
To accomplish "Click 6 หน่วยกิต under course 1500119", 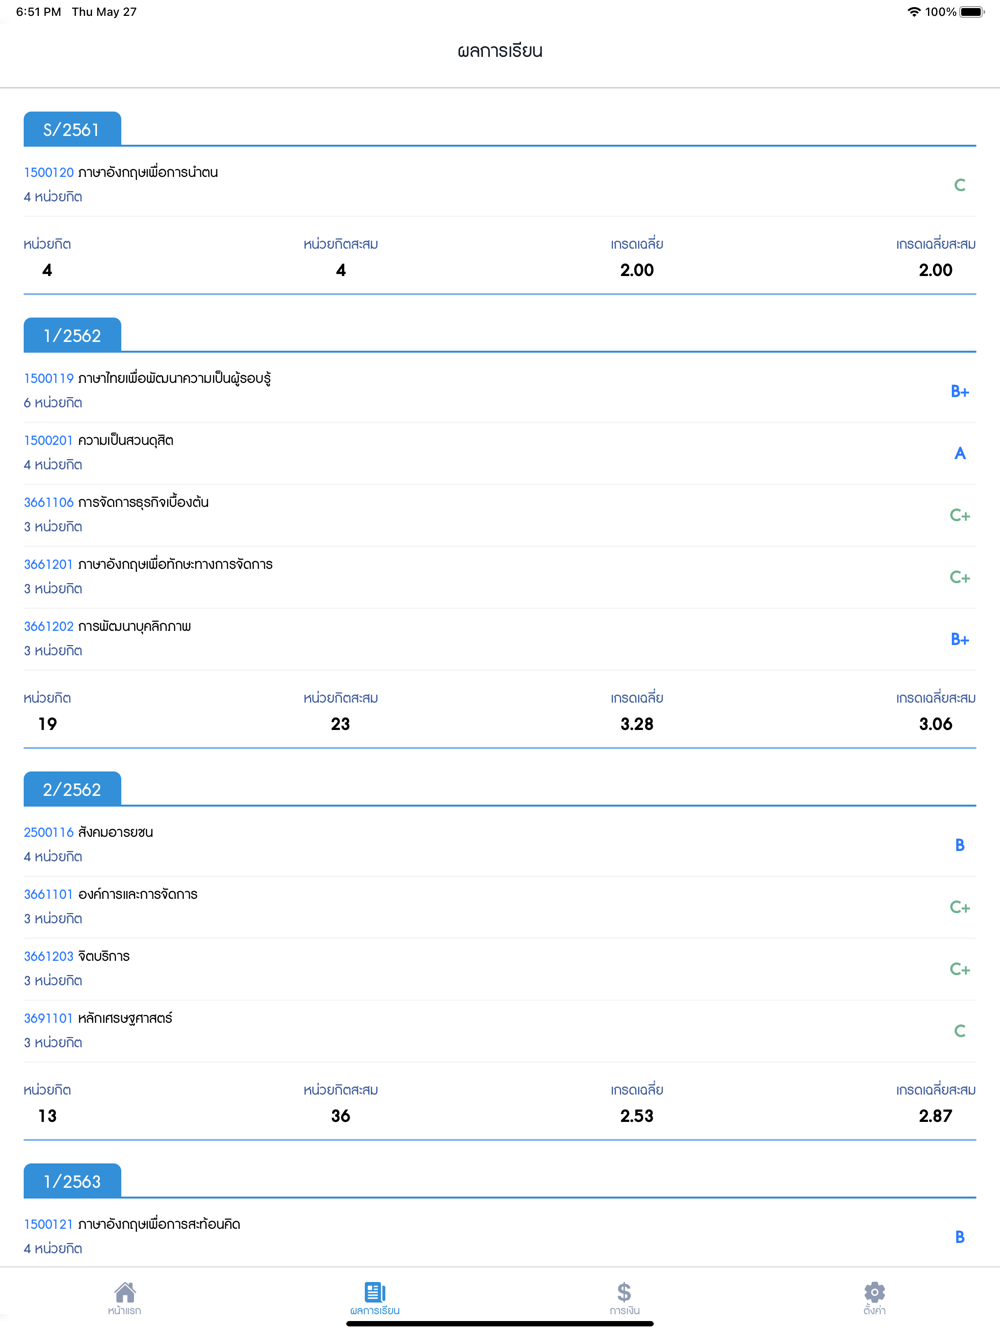I will (53, 403).
